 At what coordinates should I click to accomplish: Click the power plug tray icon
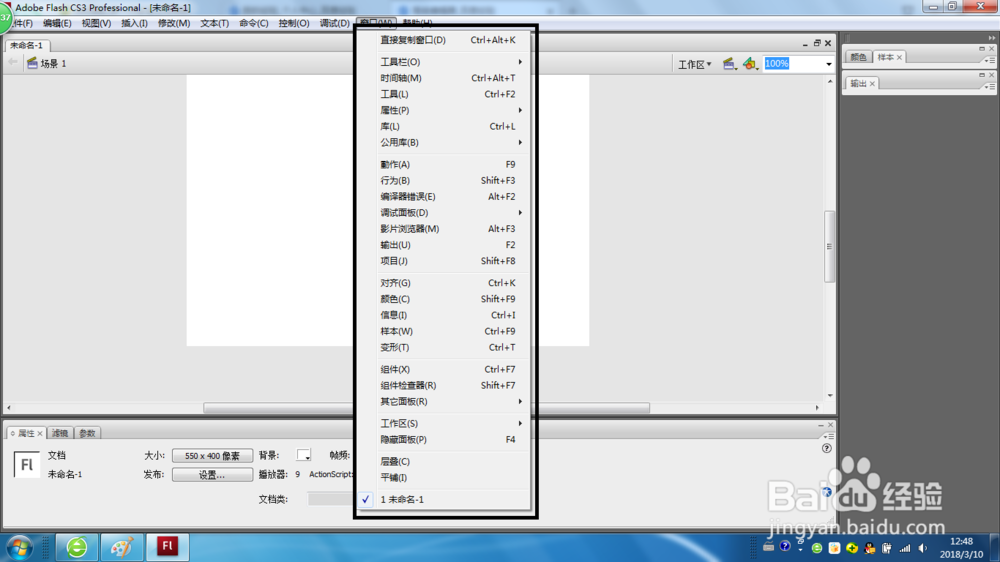pos(887,548)
